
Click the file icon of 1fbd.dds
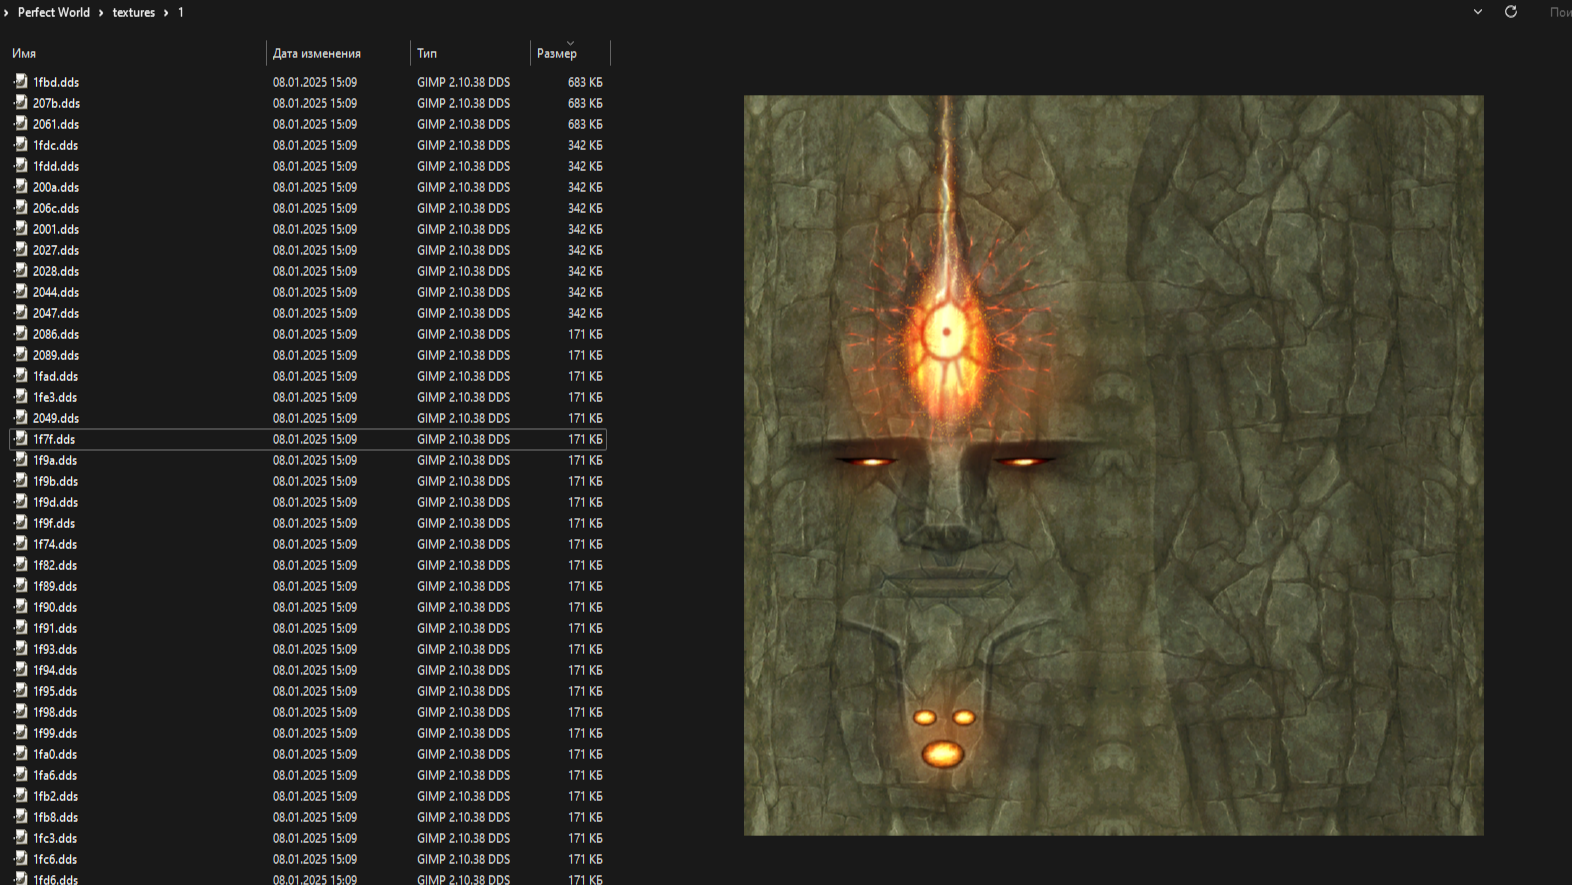20,81
